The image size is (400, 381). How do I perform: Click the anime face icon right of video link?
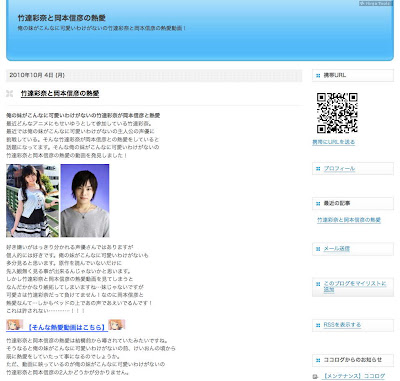click(x=116, y=325)
